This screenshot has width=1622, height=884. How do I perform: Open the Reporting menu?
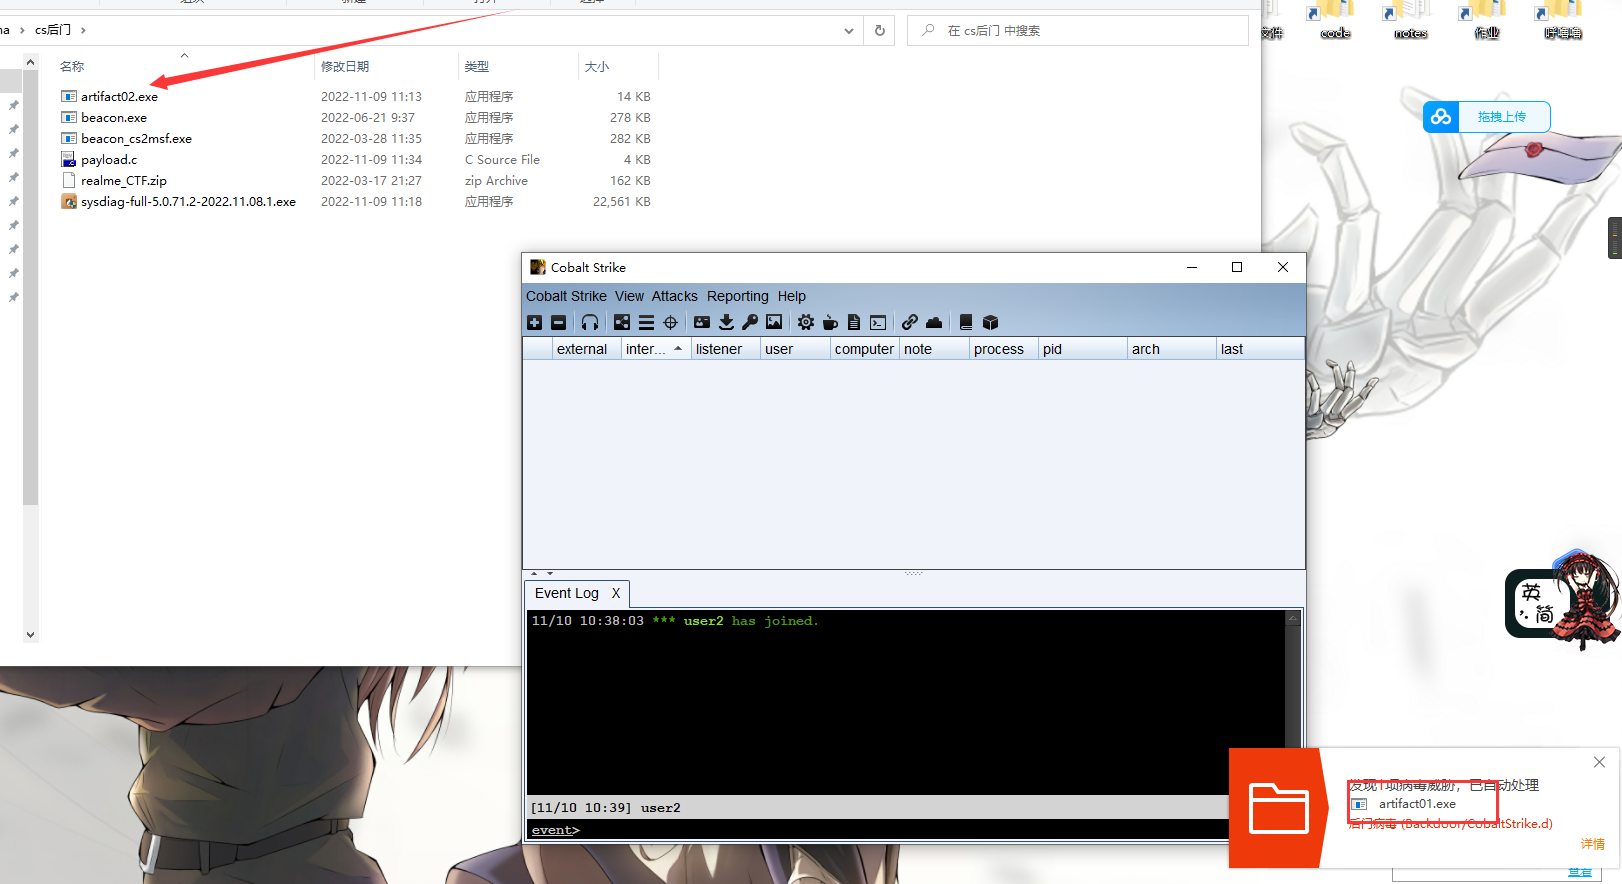pos(738,296)
